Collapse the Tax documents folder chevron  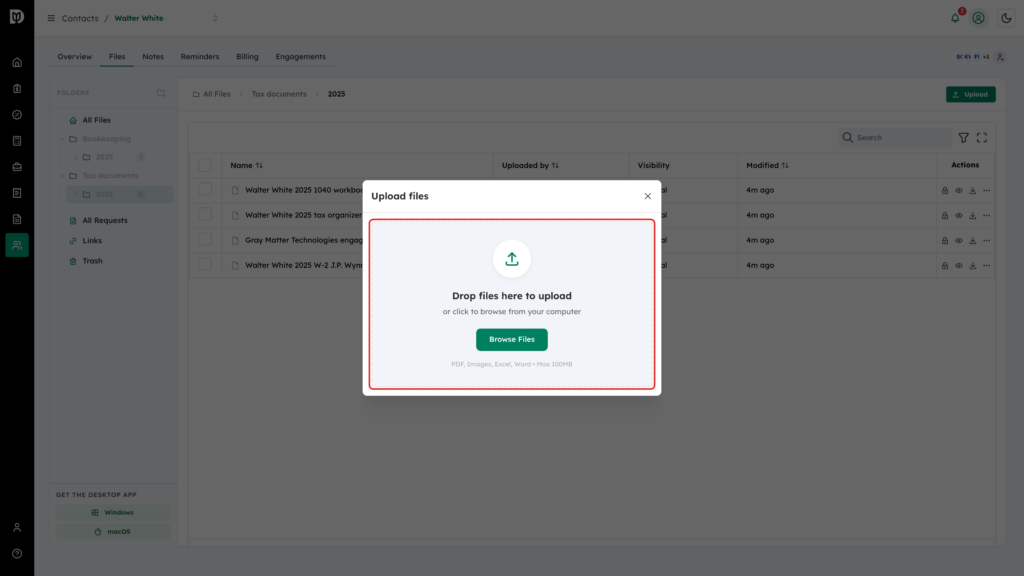coord(63,176)
